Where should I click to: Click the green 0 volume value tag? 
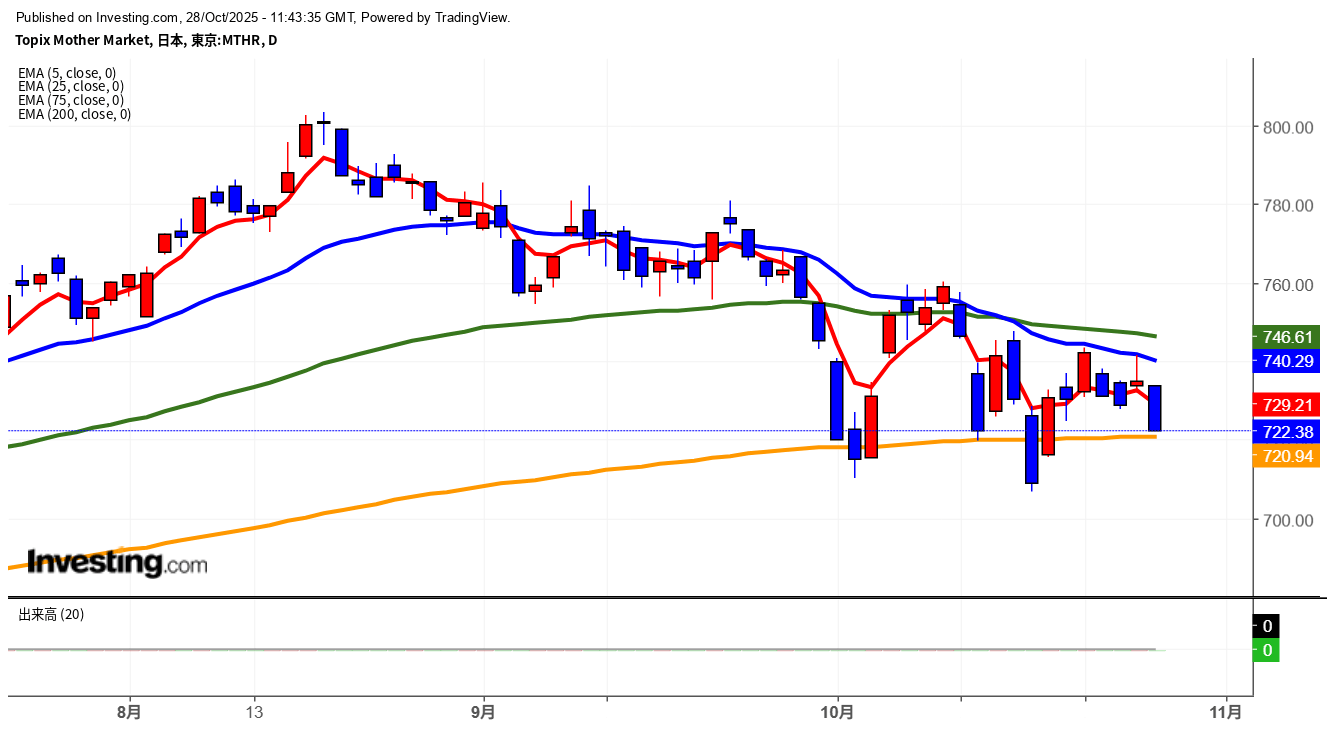click(x=1266, y=650)
